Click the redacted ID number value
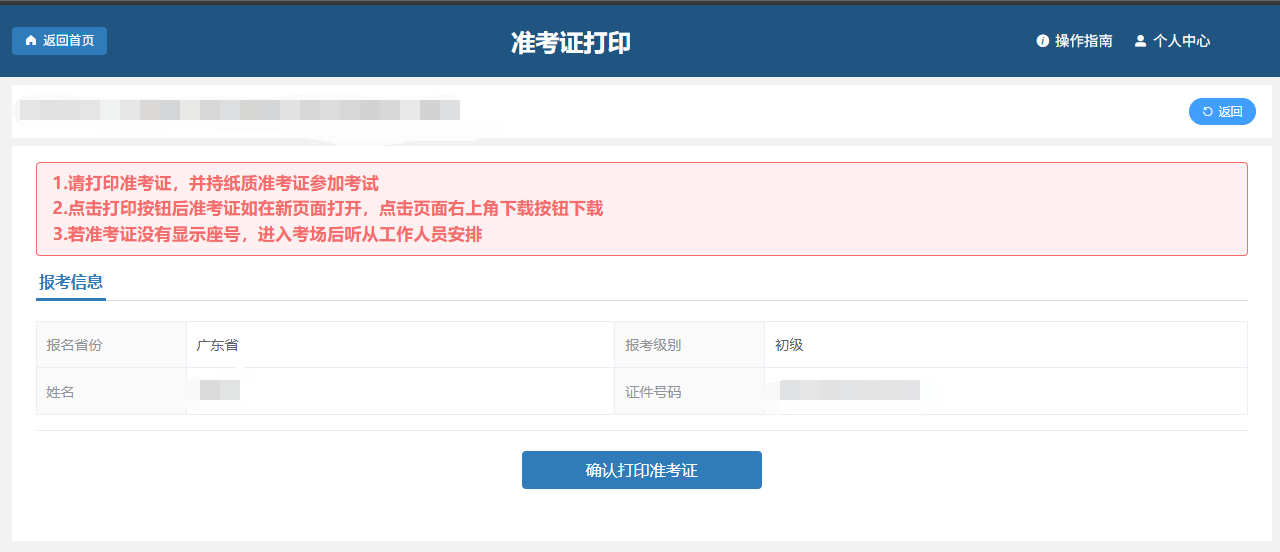This screenshot has height=552, width=1280. pyautogui.click(x=849, y=391)
